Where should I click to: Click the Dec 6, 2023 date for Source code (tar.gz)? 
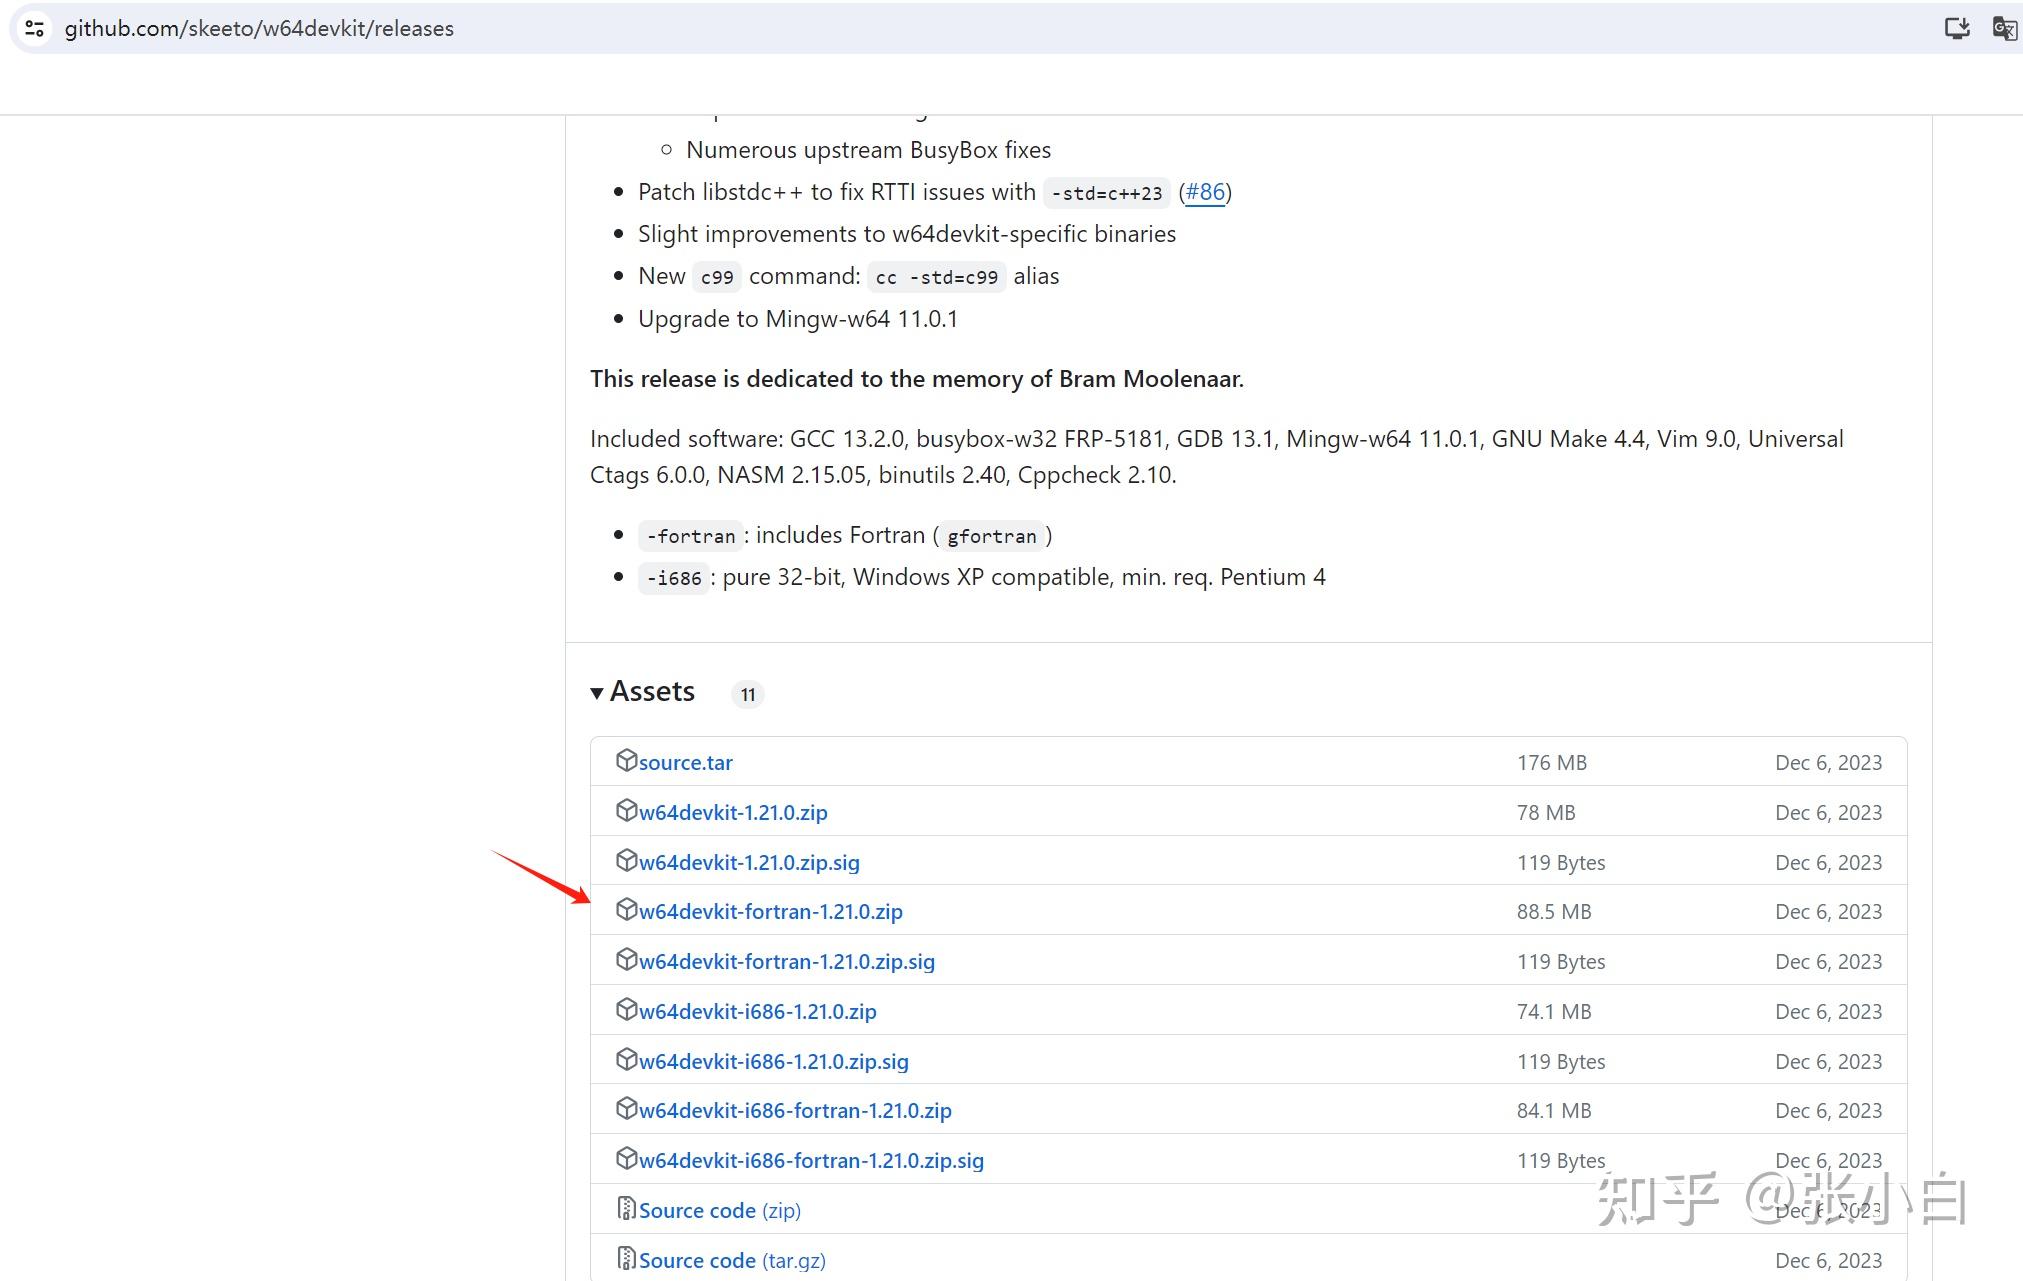[x=1829, y=1261]
